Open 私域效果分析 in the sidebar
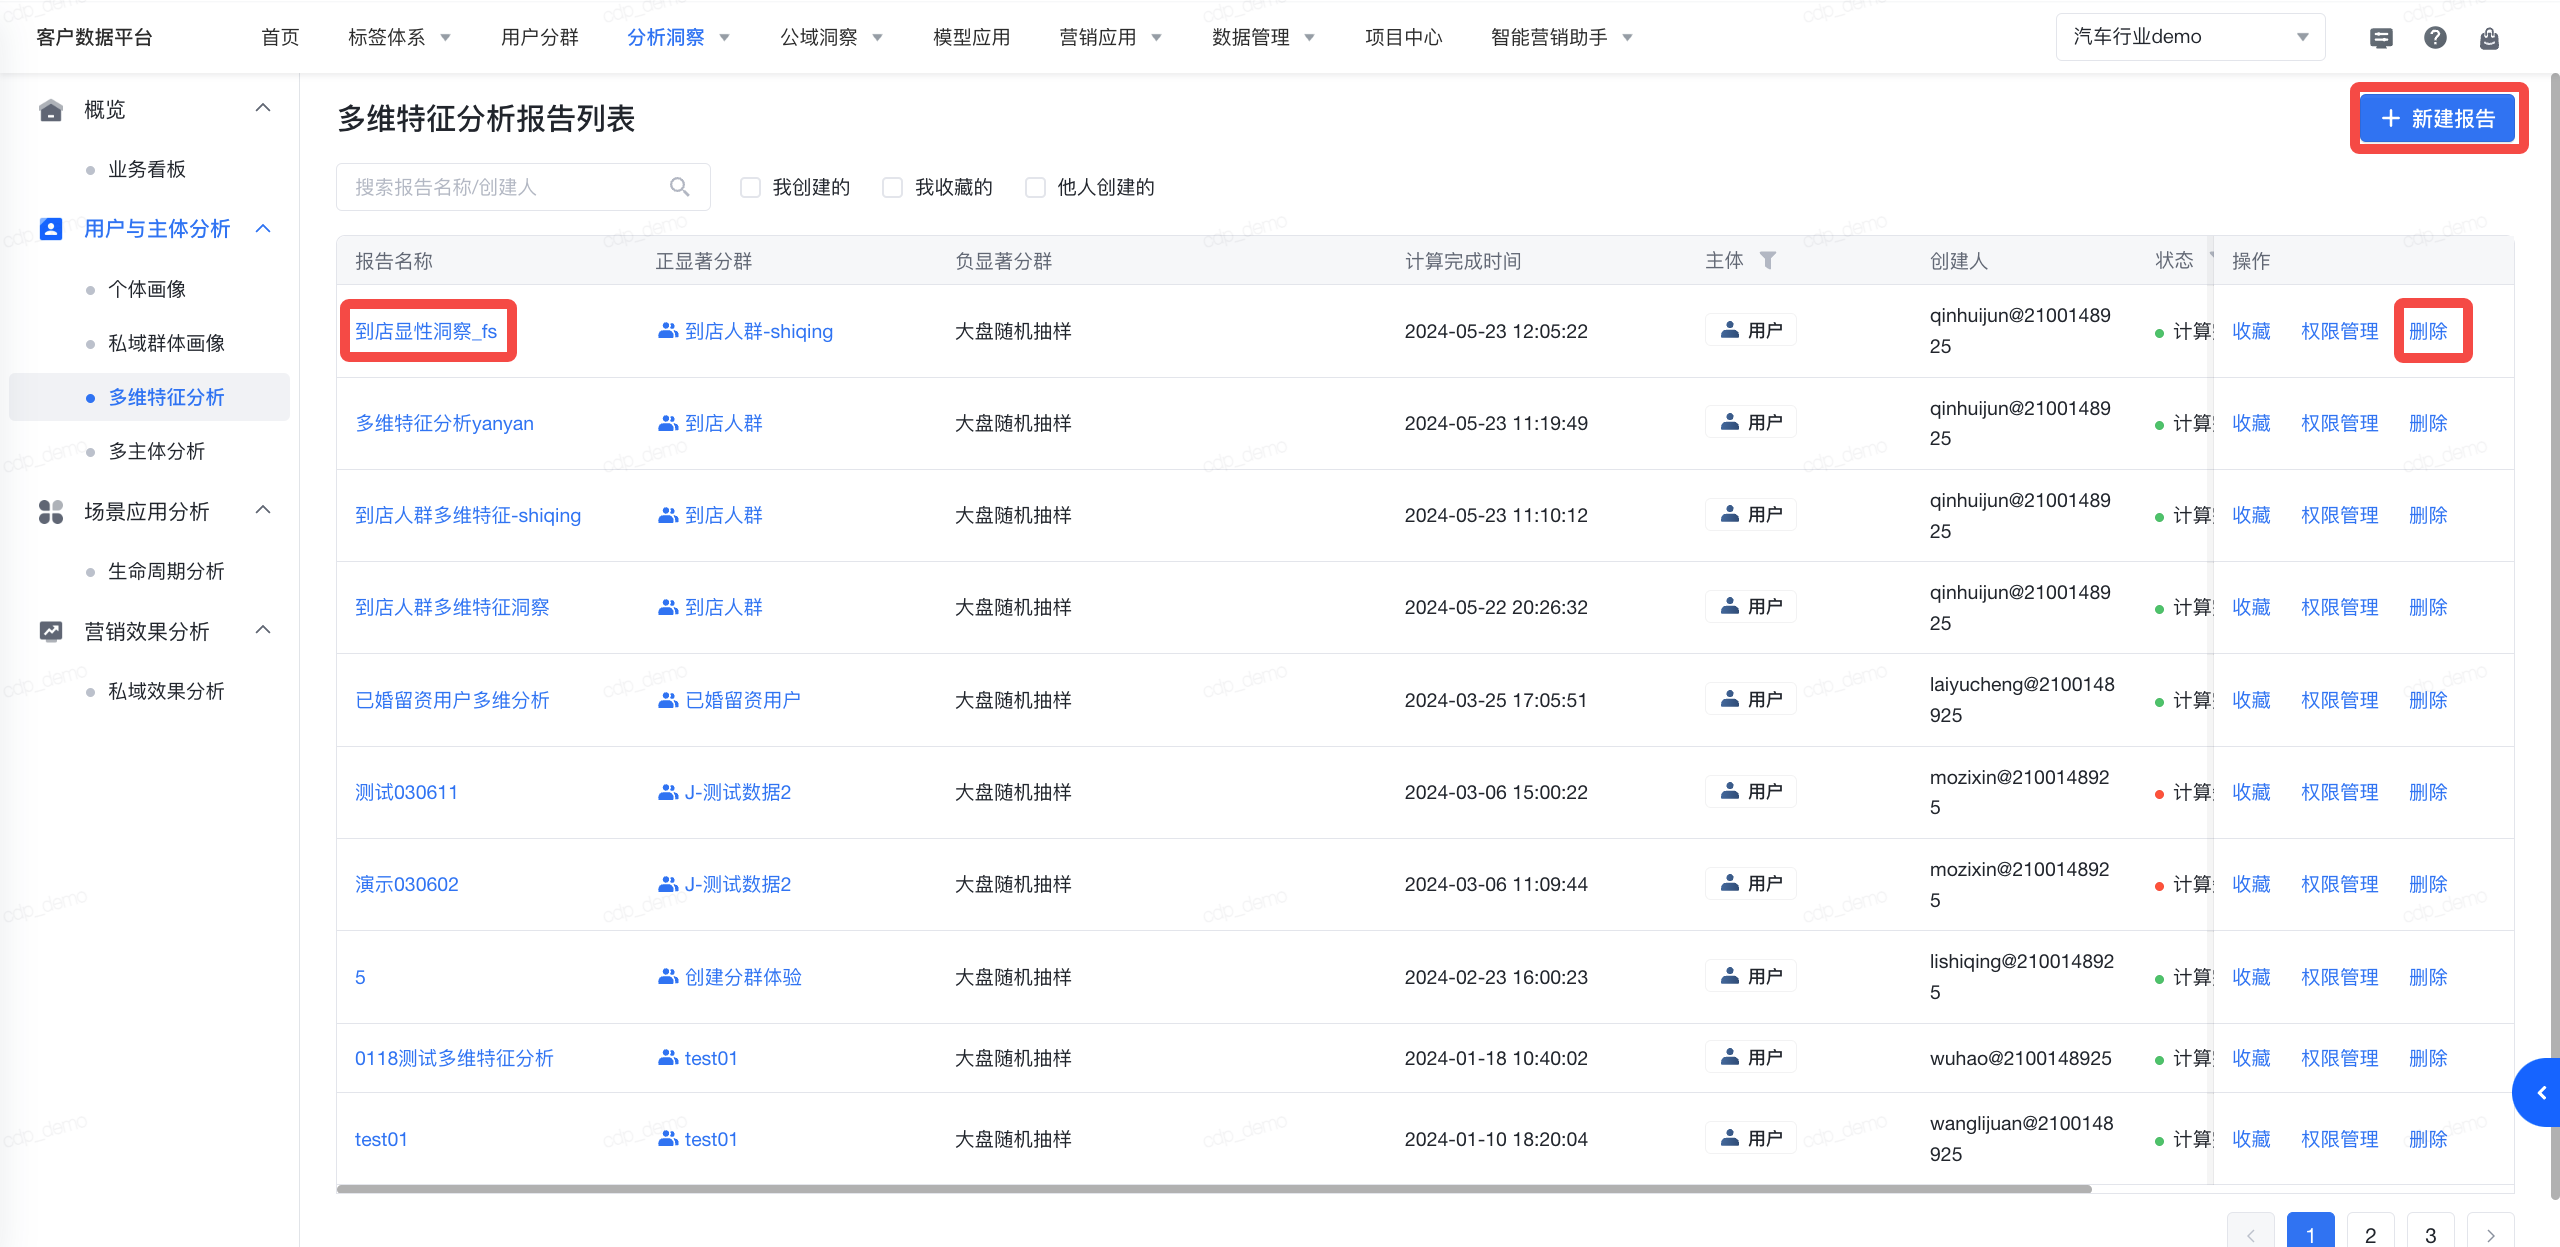Viewport: 2560px width, 1247px height. pos(166,691)
